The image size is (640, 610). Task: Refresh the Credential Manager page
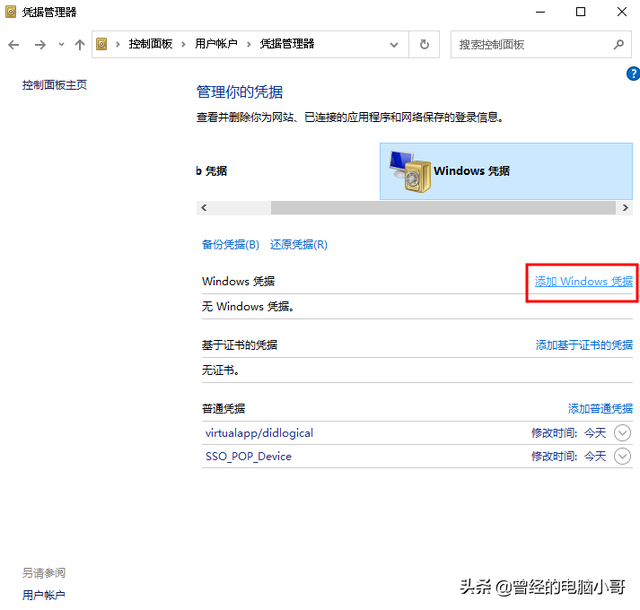[x=424, y=44]
